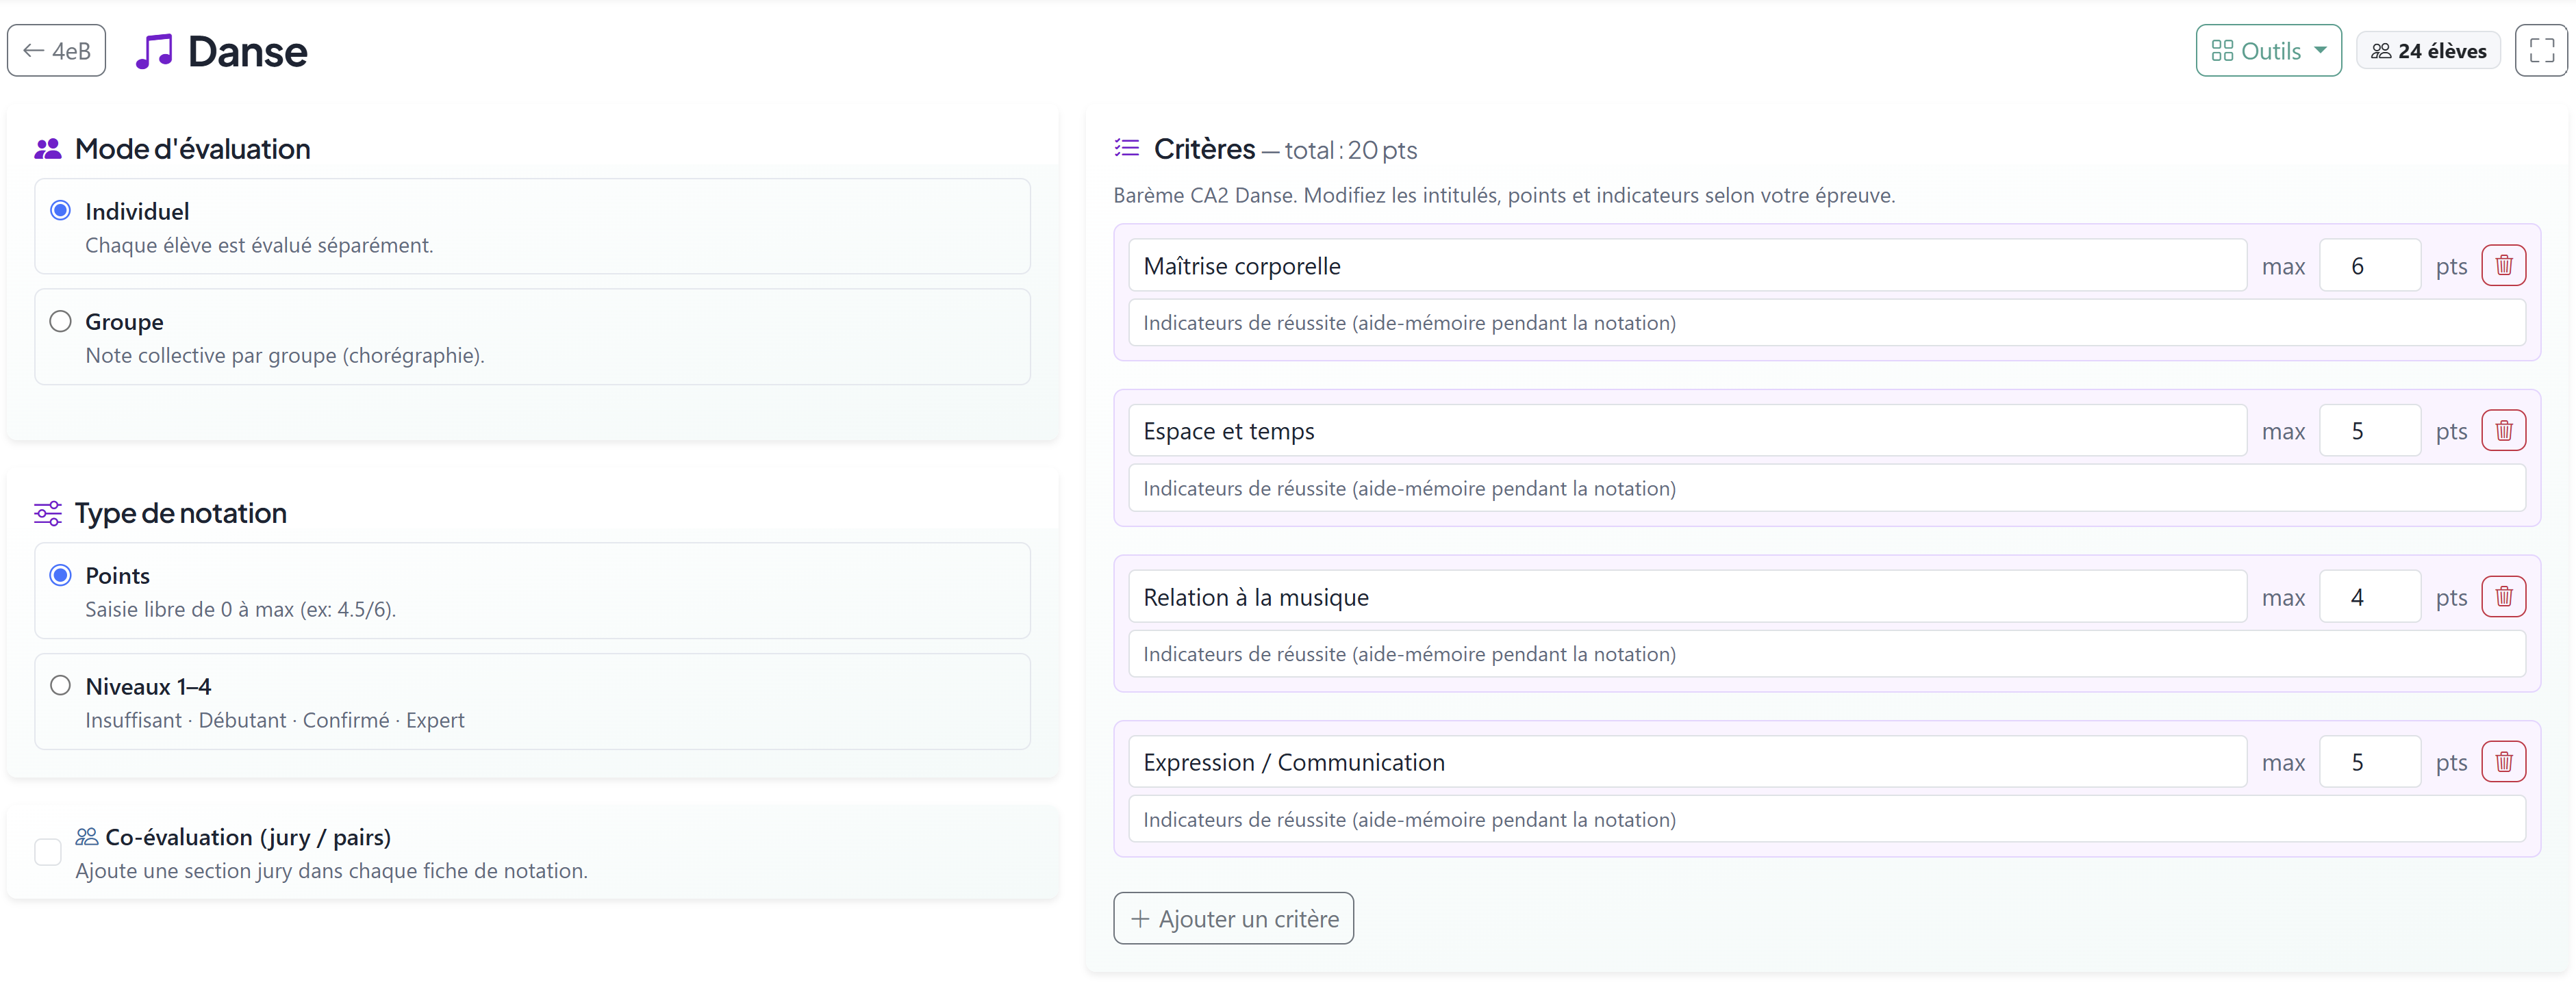The width and height of the screenshot is (2576, 989).
Task: Choose Niveaux 1–4 notation type
Action: pos(60,685)
